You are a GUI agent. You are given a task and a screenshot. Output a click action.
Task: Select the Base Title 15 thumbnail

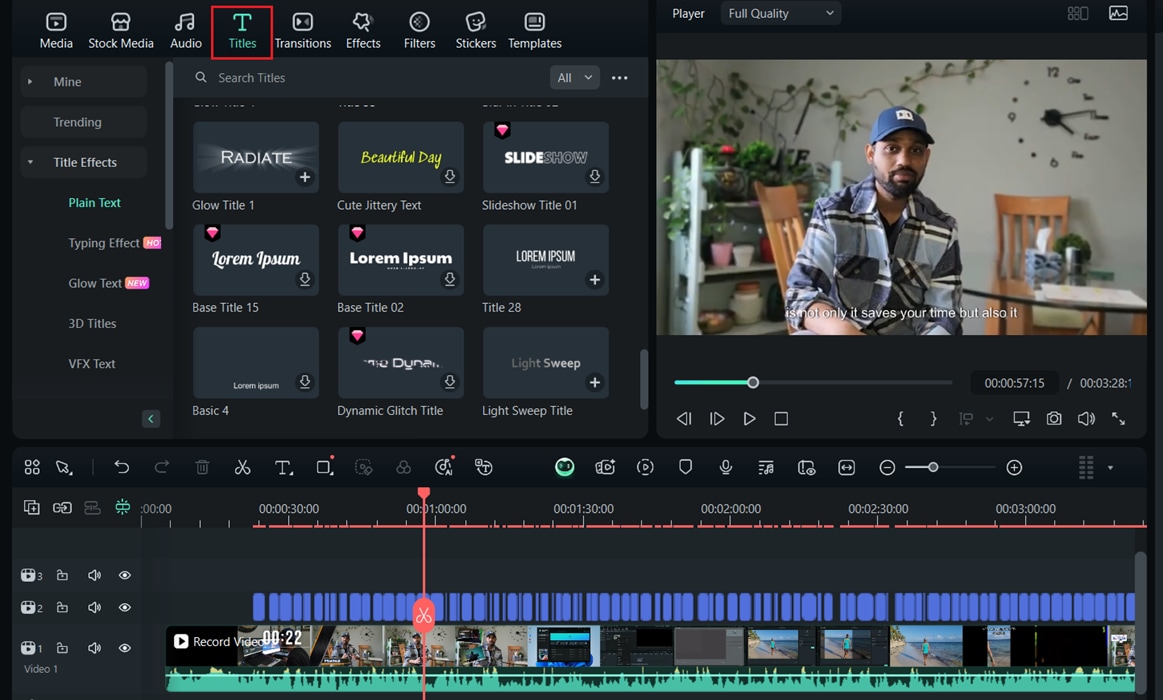[x=256, y=260]
